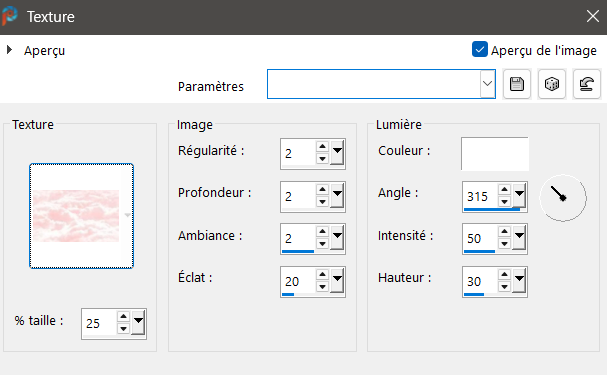Toggle the Aperçu de l'image checkbox

[480, 50]
